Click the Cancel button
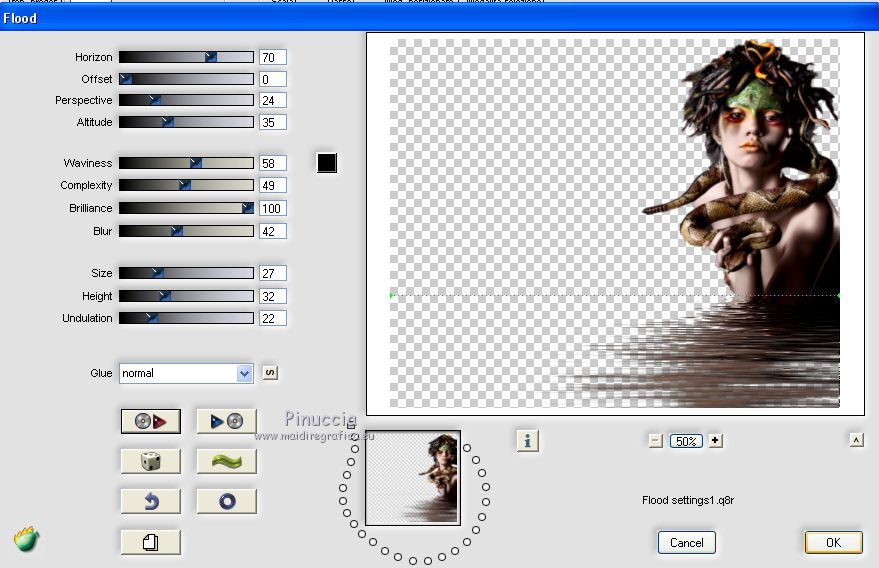 (x=687, y=542)
